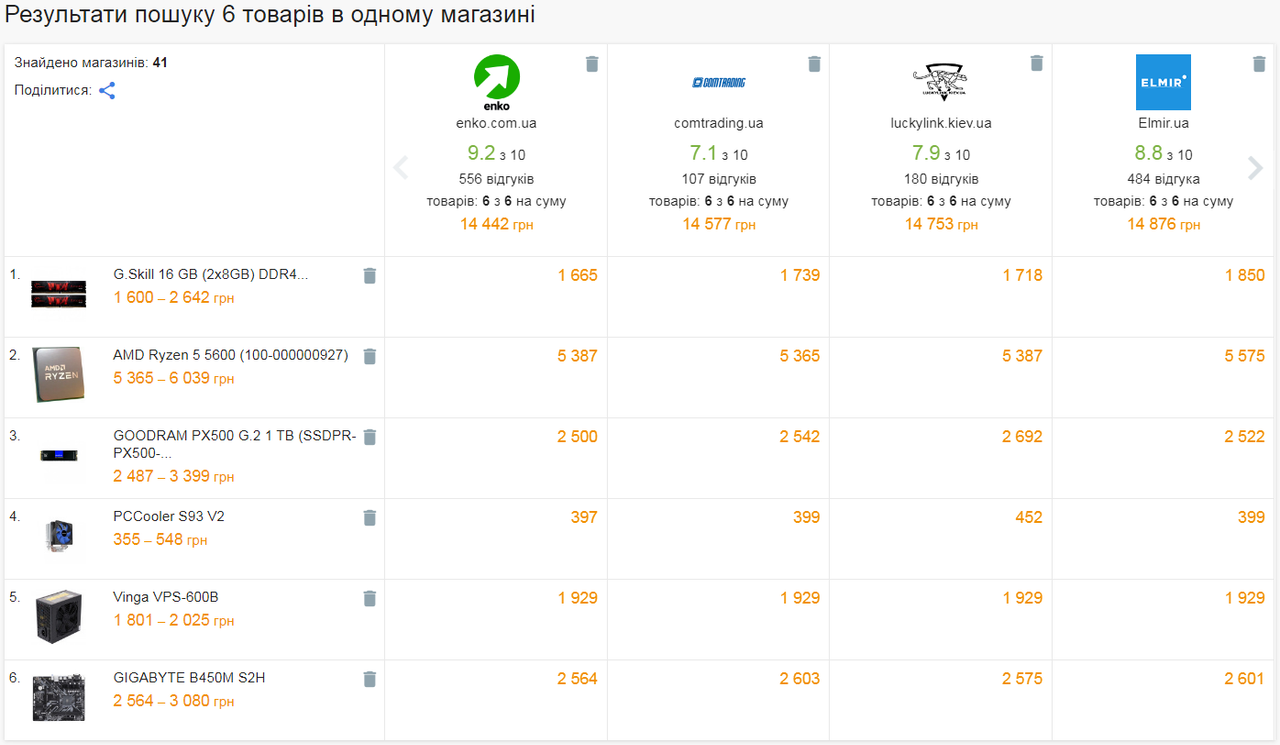Remove GOODRAM PX500 G.2 1 TB via trash icon
This screenshot has width=1280, height=745.
(x=369, y=437)
